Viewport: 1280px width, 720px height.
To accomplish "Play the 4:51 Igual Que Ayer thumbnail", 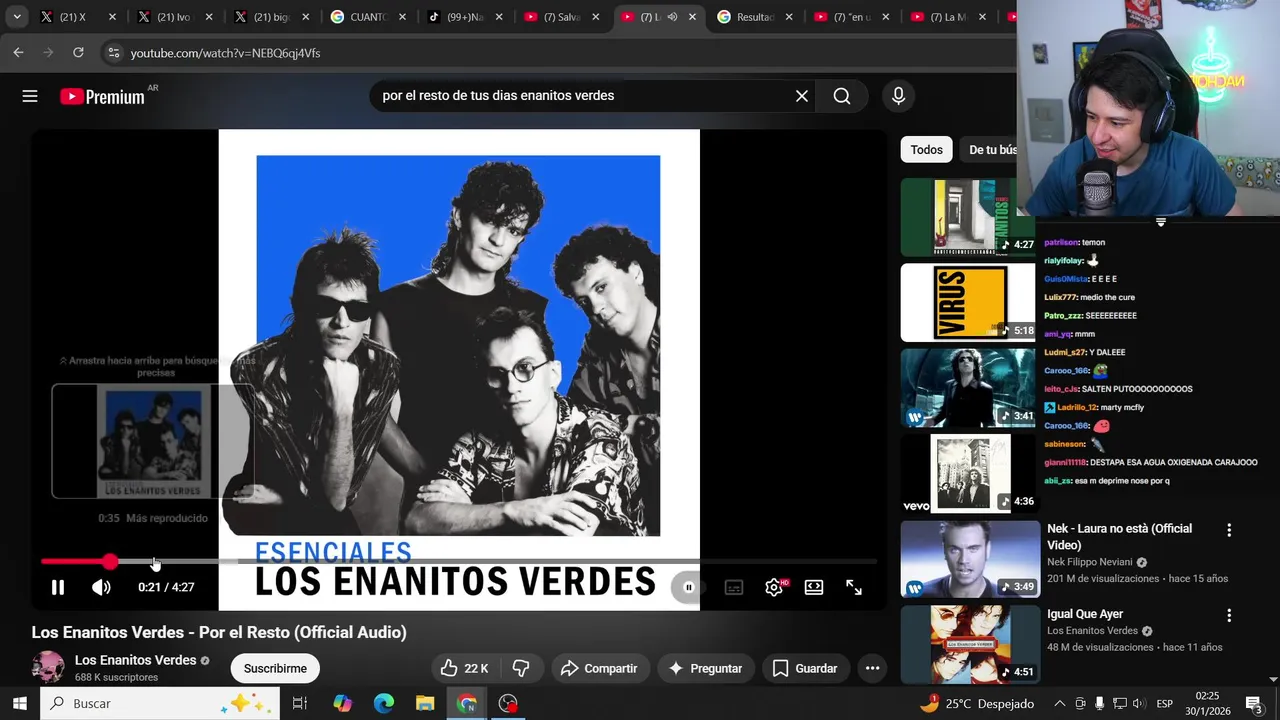I will point(970,644).
